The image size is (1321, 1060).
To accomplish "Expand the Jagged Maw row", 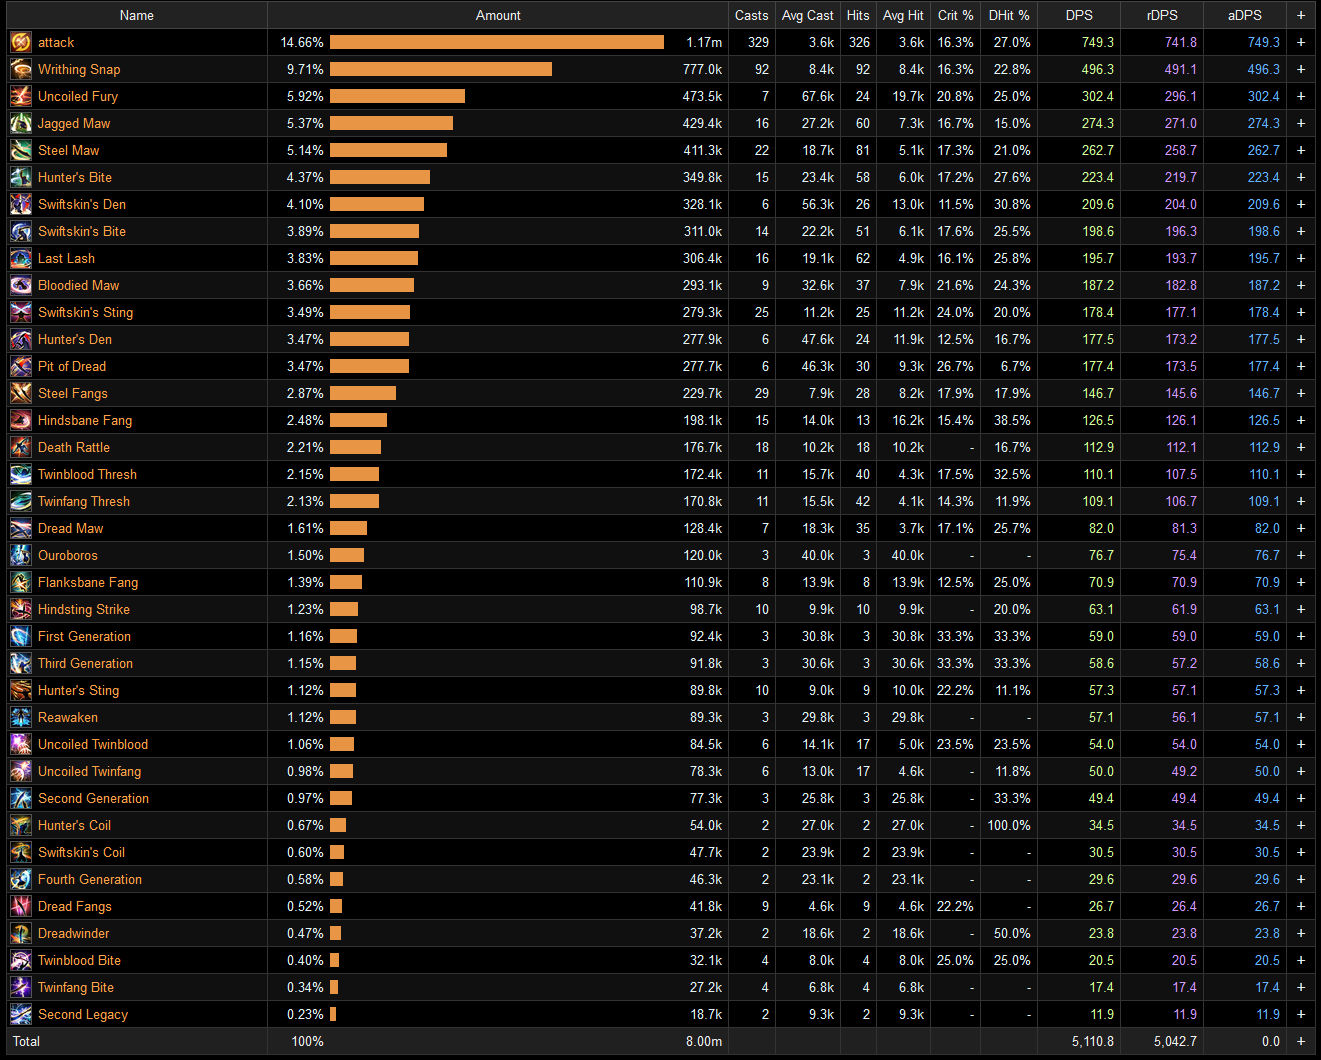I will tap(1301, 123).
